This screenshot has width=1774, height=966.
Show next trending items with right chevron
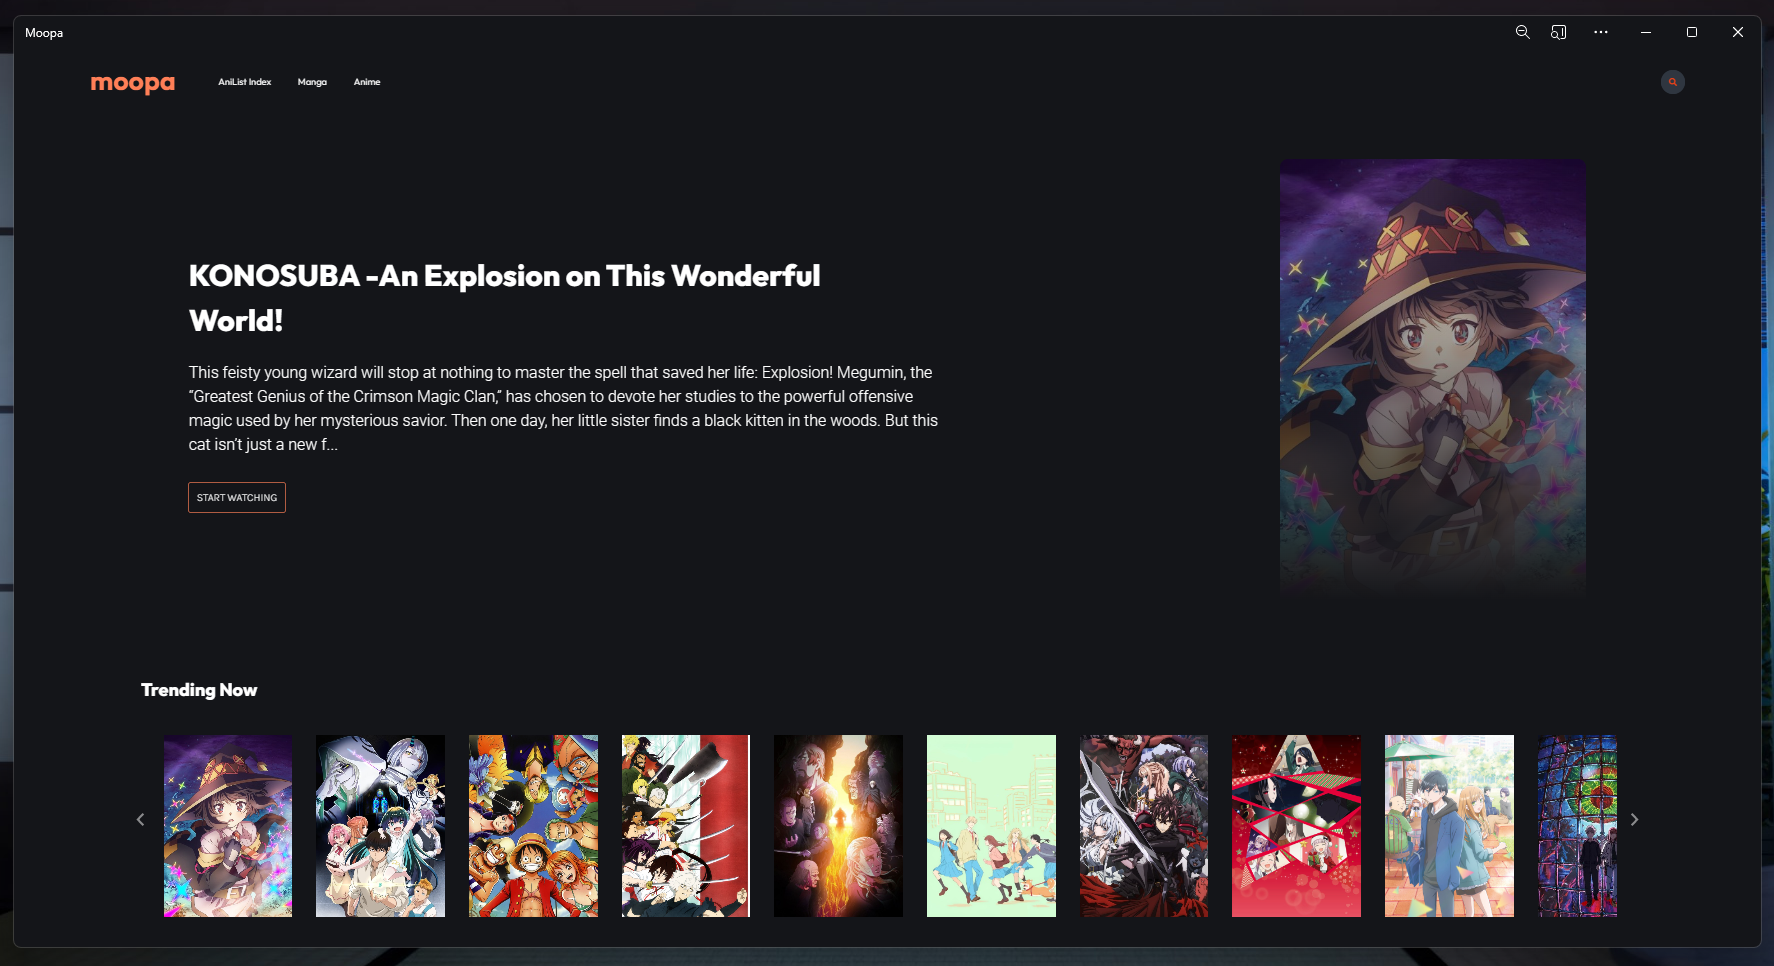pyautogui.click(x=1634, y=820)
